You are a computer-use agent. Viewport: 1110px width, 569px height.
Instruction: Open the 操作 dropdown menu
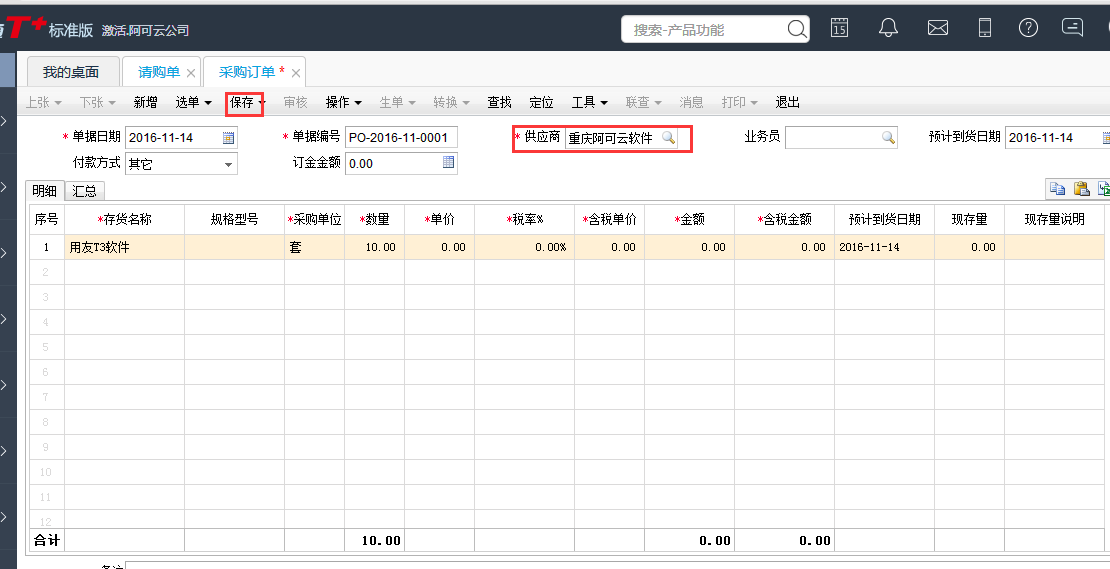tap(343, 103)
